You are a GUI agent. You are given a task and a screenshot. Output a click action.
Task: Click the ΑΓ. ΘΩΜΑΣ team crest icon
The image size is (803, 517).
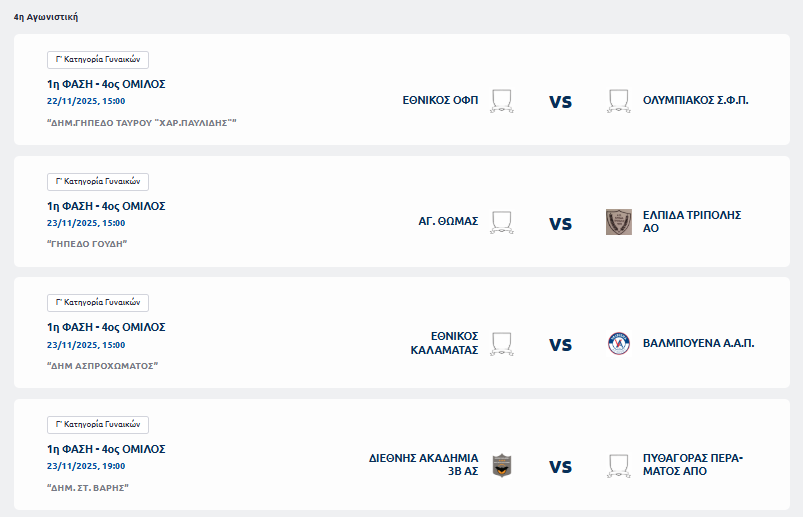coord(501,222)
